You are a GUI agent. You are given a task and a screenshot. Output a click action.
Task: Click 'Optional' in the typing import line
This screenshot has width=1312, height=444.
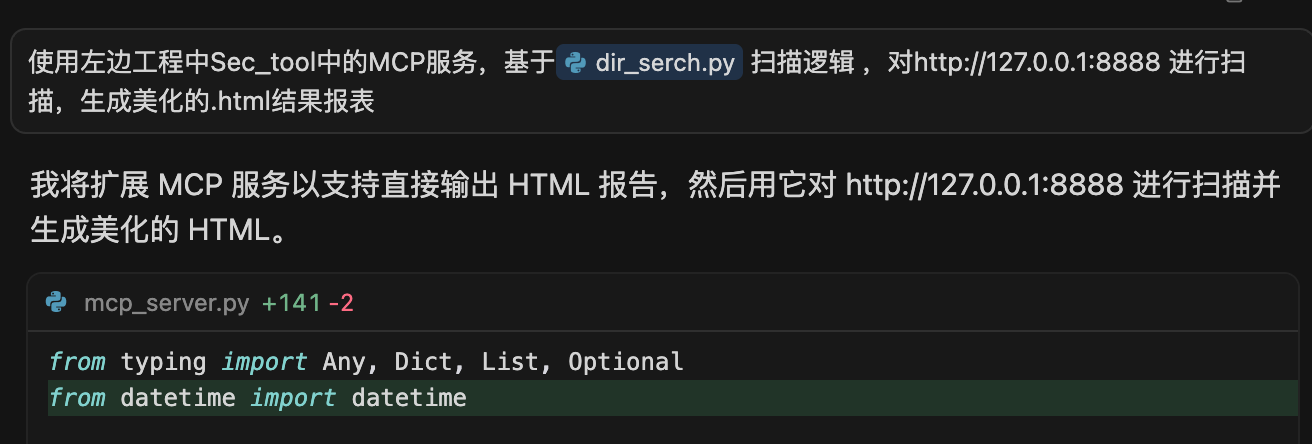[x=626, y=361]
